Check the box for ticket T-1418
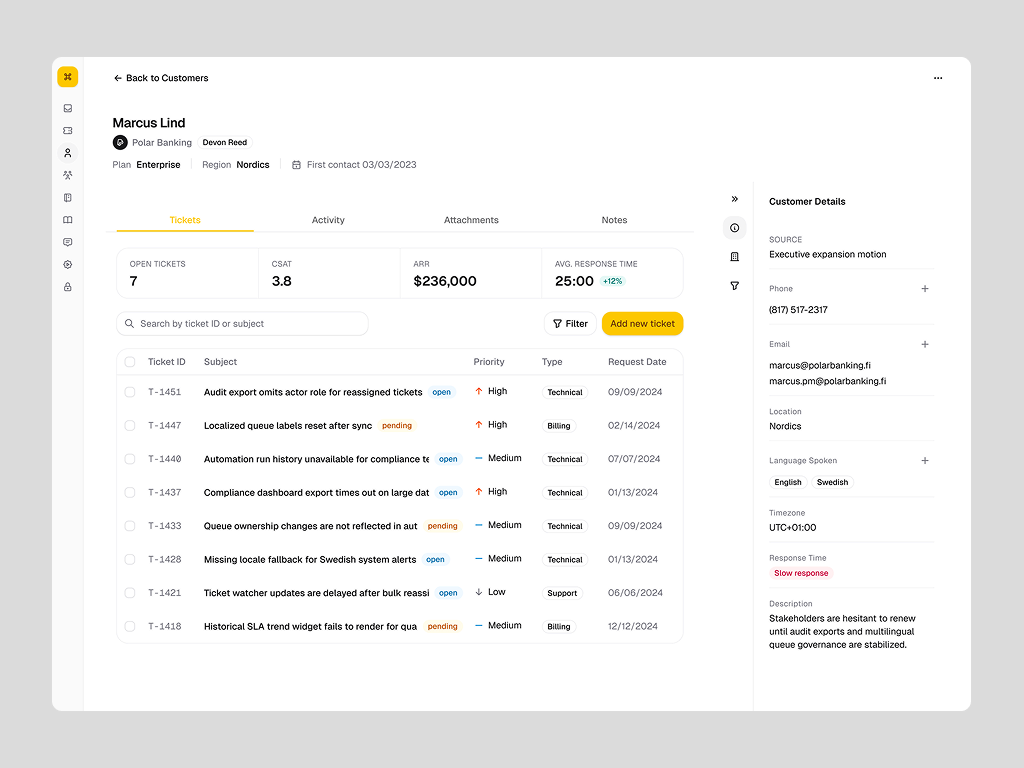 pyautogui.click(x=130, y=626)
